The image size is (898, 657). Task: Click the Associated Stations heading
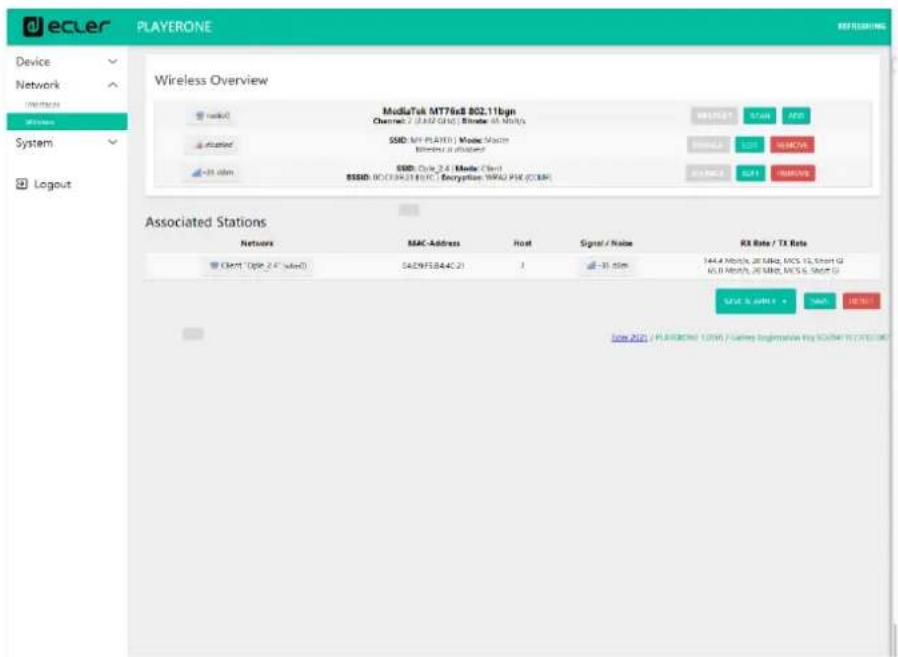coord(206,222)
